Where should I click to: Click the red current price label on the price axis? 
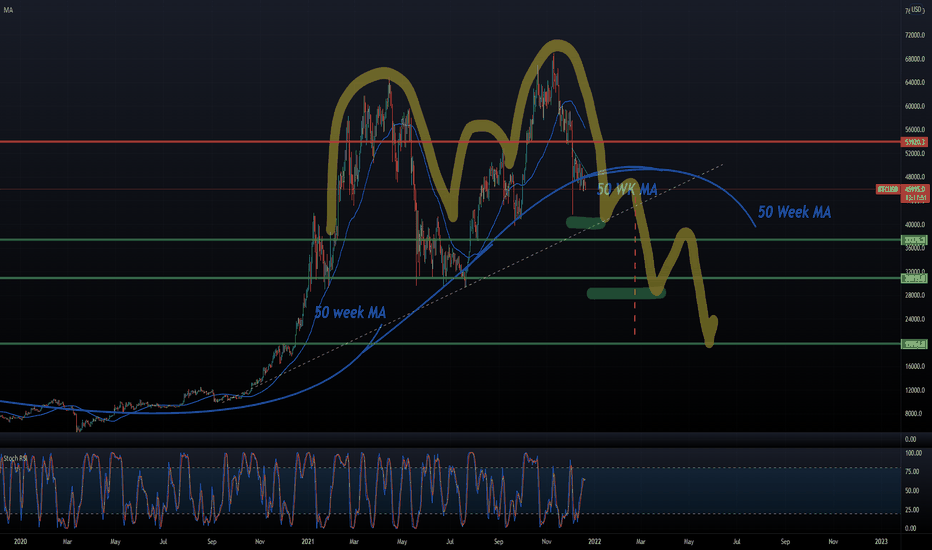(915, 193)
